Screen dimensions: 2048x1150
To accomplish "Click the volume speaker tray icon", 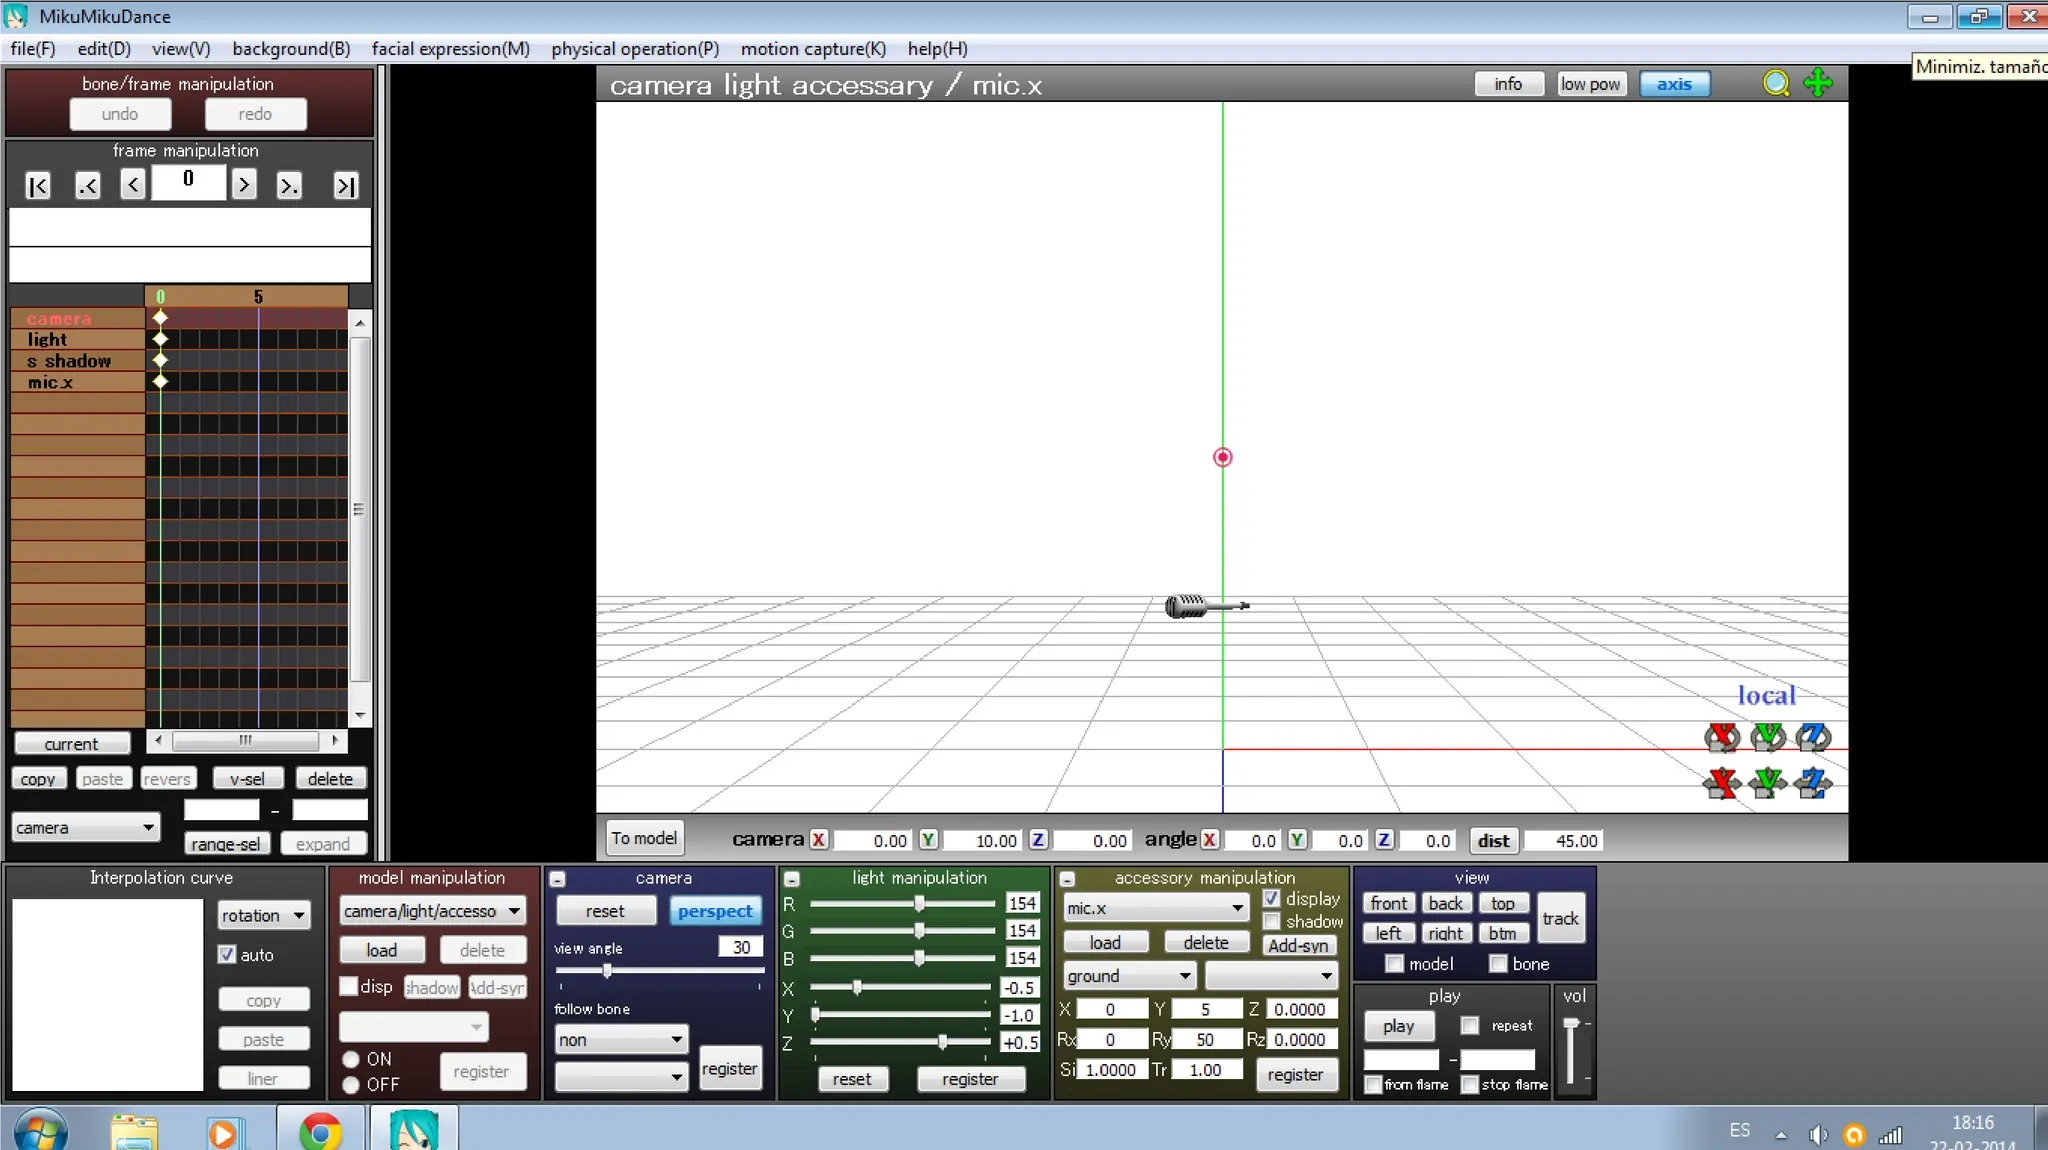I will (x=1818, y=1135).
